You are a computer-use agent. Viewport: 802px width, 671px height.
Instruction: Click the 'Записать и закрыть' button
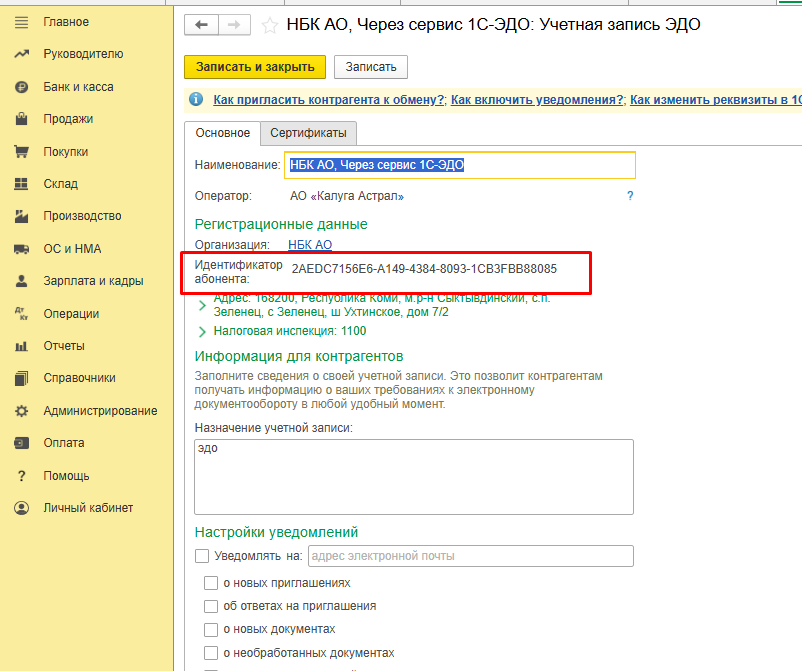coord(255,67)
